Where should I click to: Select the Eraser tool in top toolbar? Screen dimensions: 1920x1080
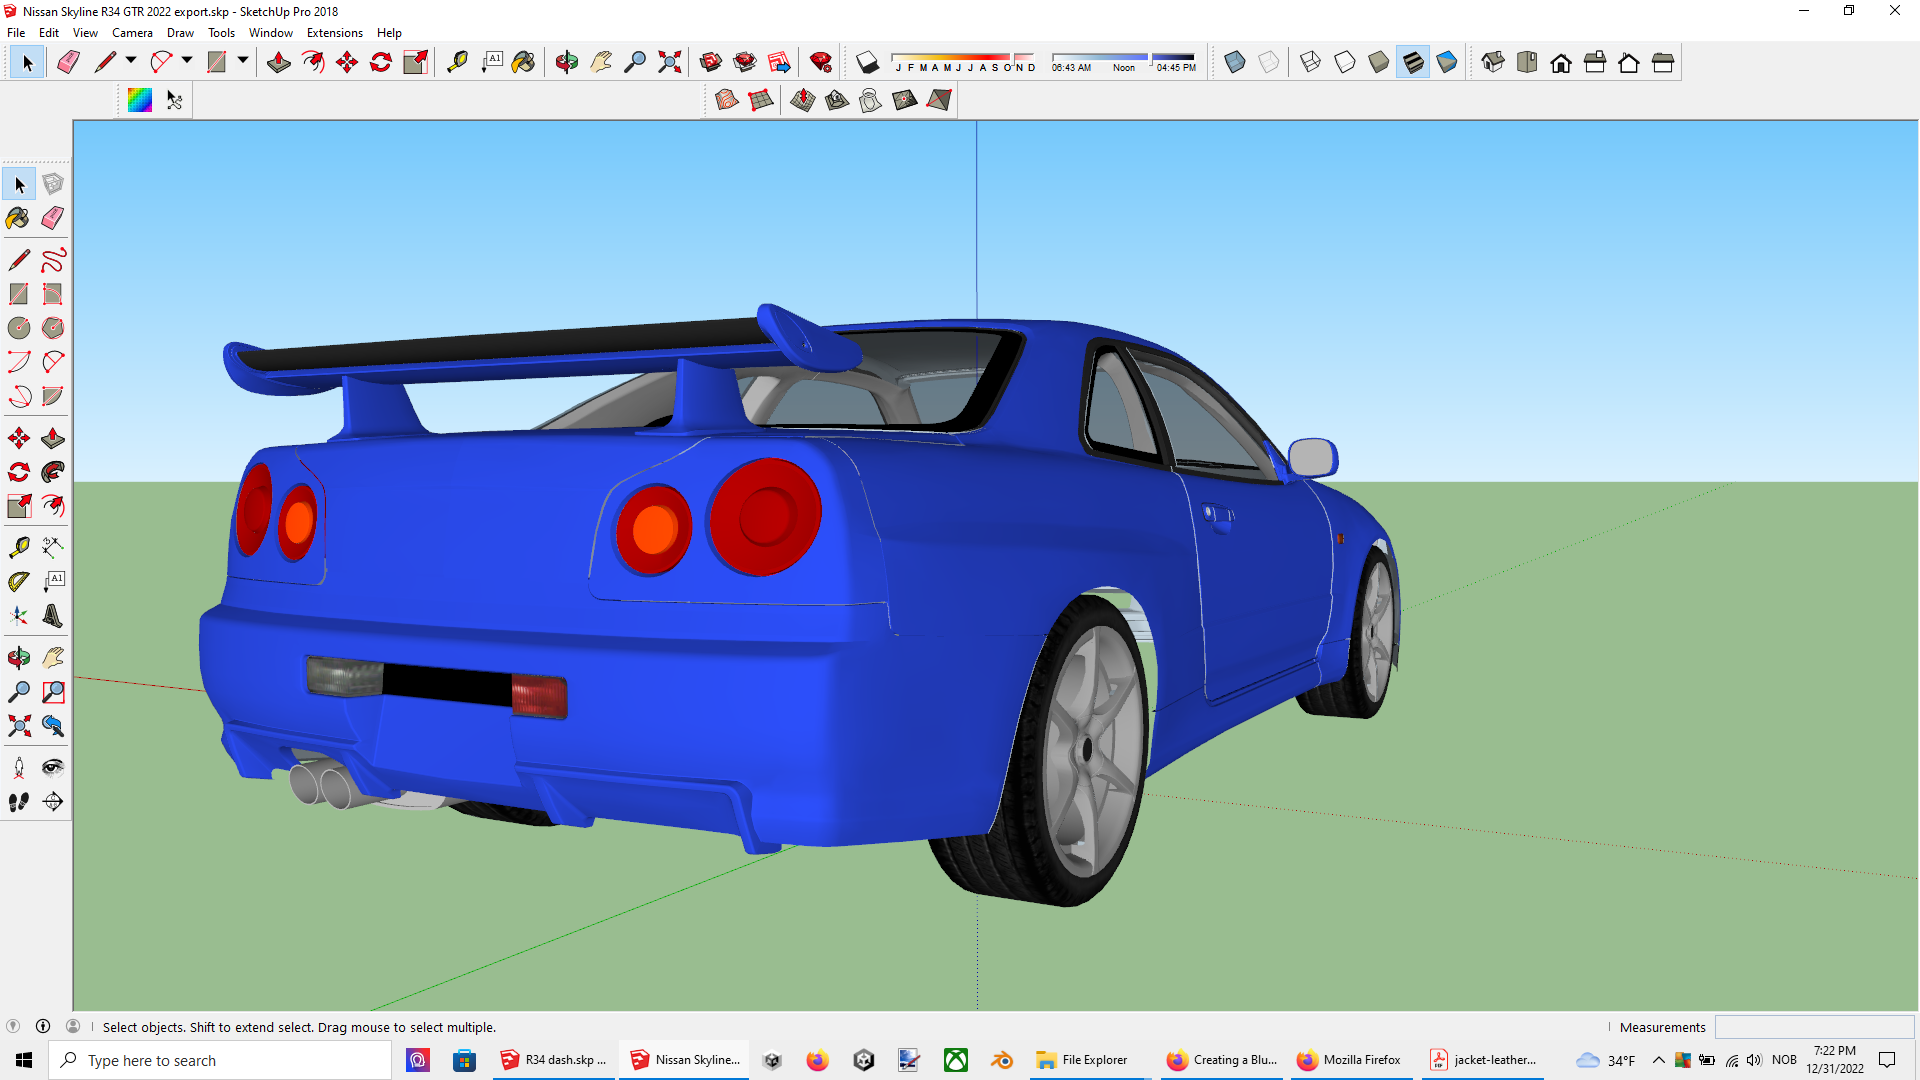coord(68,62)
